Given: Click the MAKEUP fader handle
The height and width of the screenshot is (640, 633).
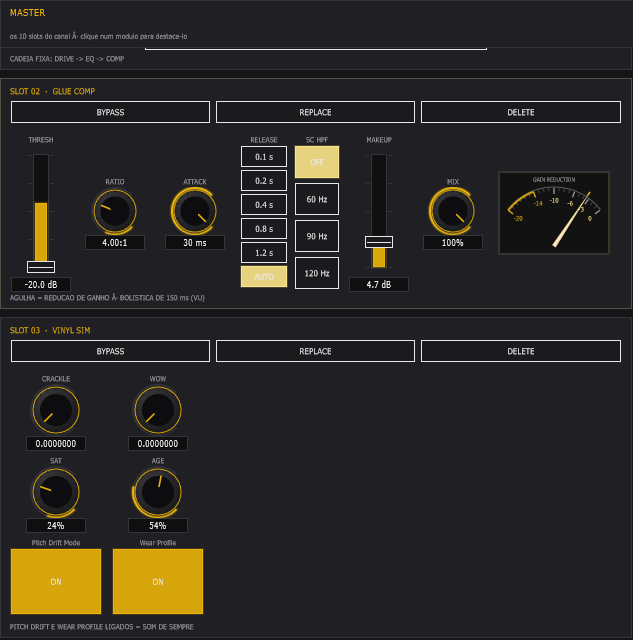Looking at the screenshot, I should (x=379, y=242).
